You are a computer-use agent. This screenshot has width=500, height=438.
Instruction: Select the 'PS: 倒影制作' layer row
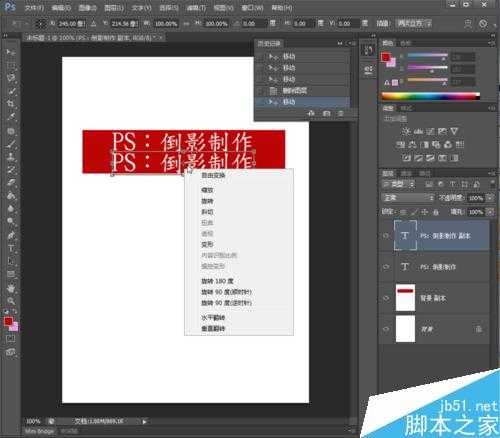coord(435,267)
